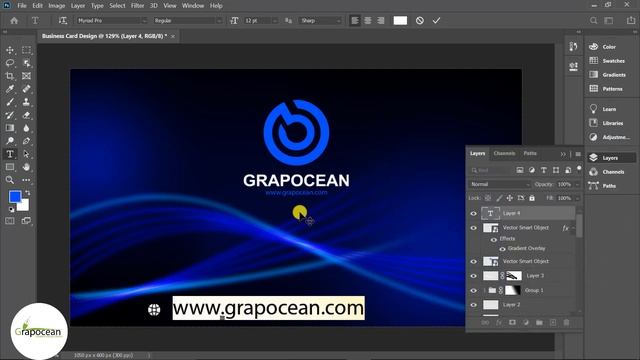Open blend mode dropdown Normal
Image resolution: width=640 pixels, height=360 pixels.
tap(500, 184)
